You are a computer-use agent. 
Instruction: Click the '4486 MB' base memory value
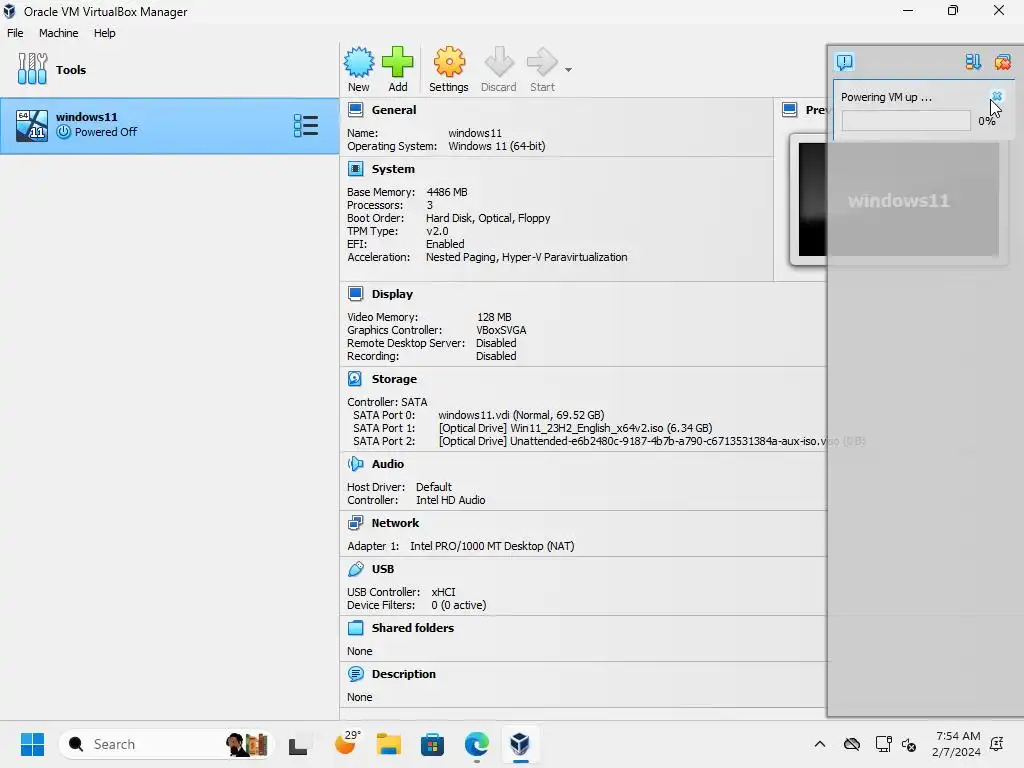tap(447, 192)
